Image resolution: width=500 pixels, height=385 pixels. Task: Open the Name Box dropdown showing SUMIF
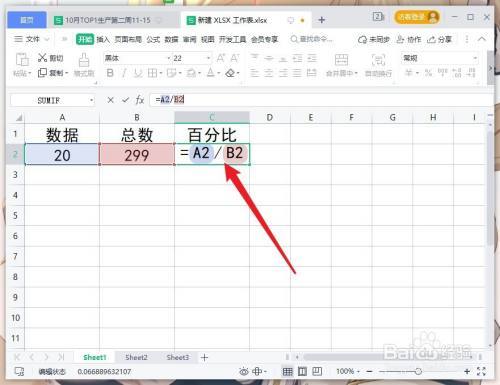click(91, 100)
